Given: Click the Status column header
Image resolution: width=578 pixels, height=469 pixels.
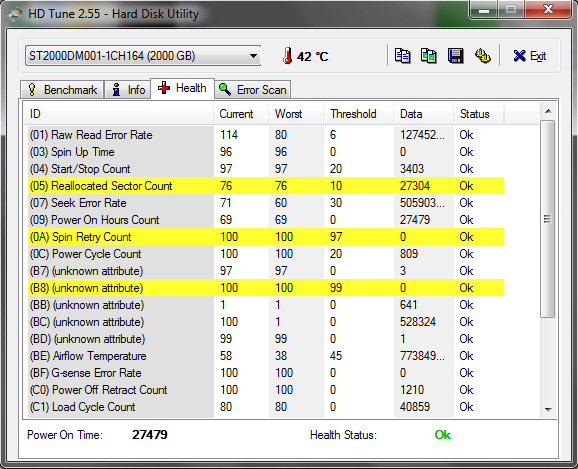Looking at the screenshot, I should (x=478, y=114).
